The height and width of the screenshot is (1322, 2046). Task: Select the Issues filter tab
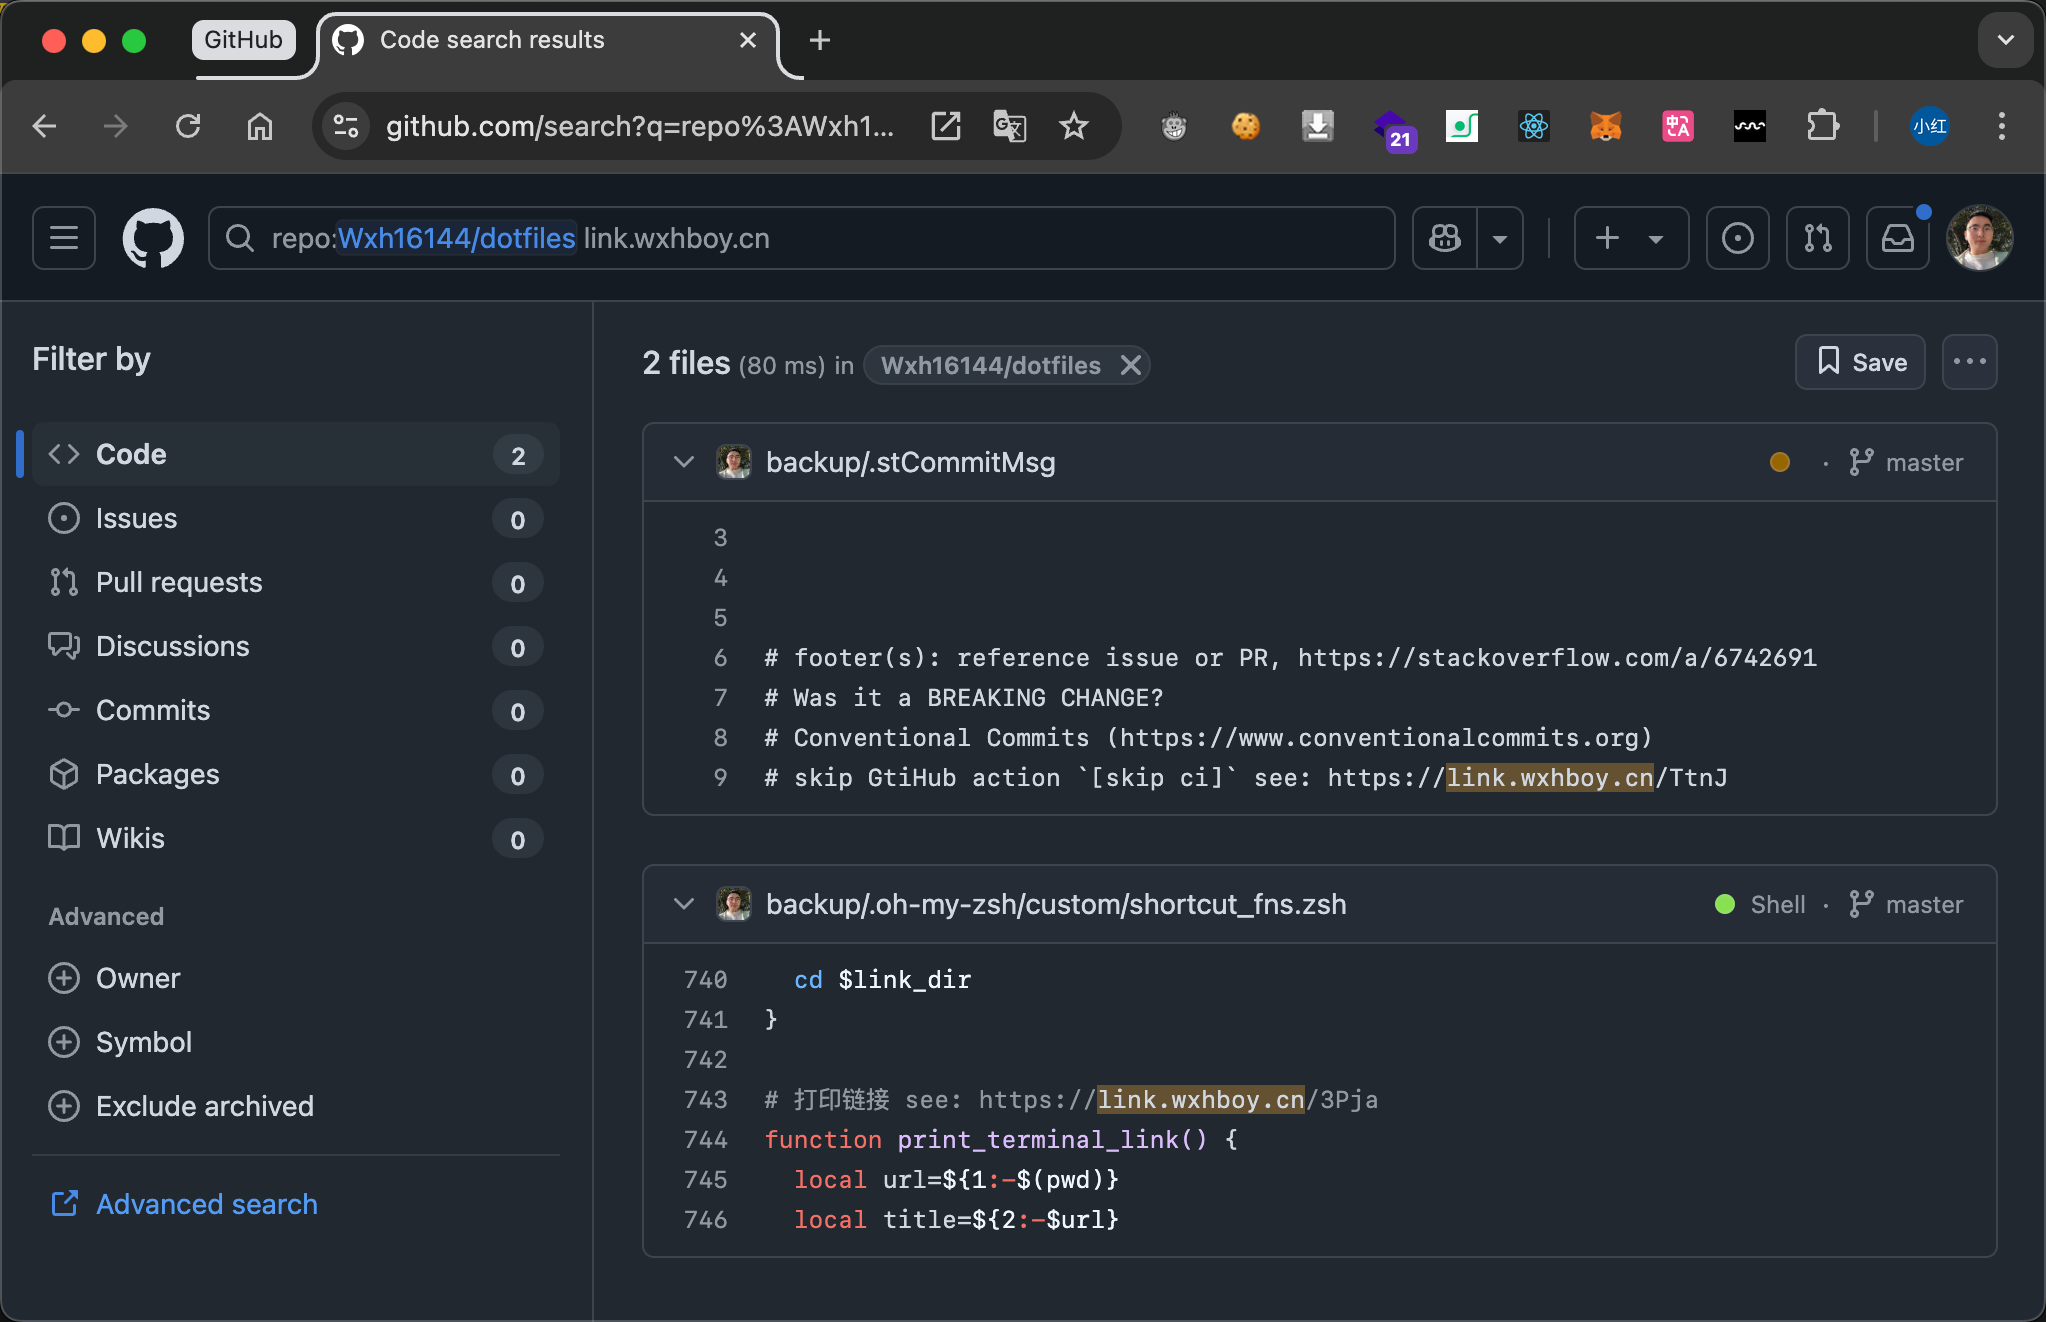pos(137,517)
